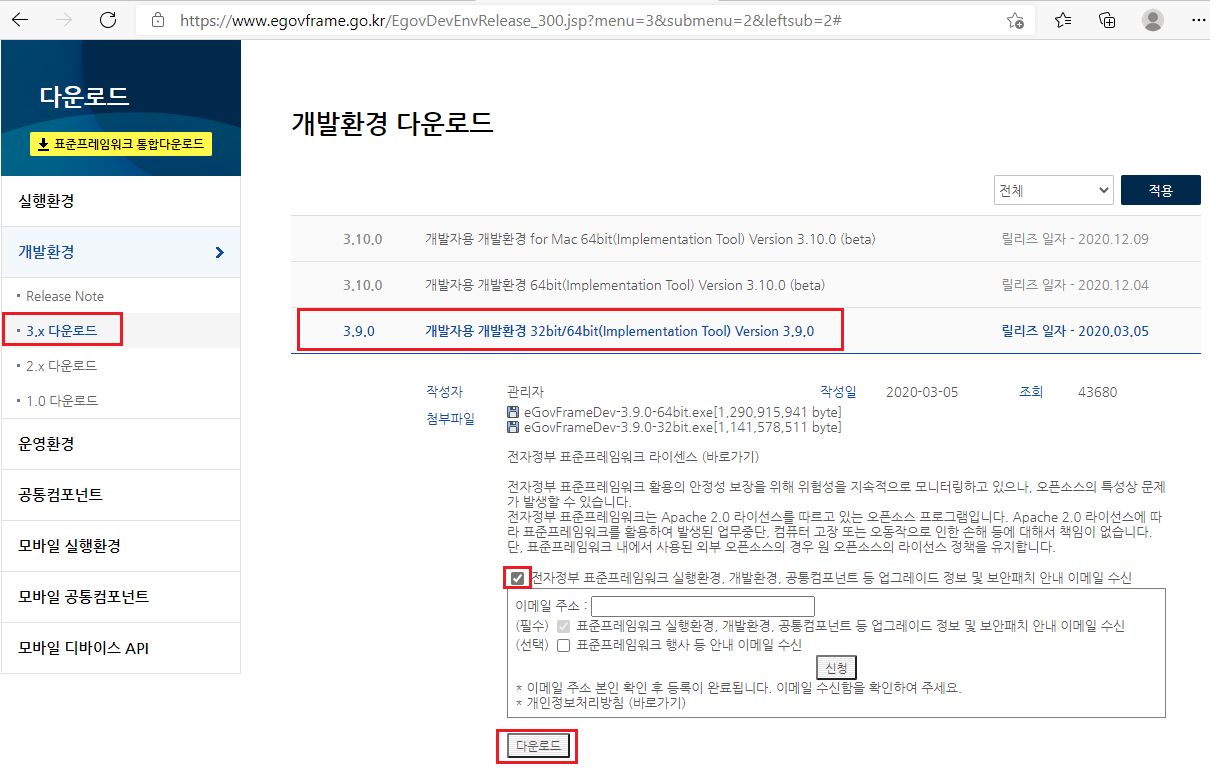This screenshot has height=770, width=1216.
Task: Open the 3.10.0 64bit (beta) release row
Action: (746, 285)
